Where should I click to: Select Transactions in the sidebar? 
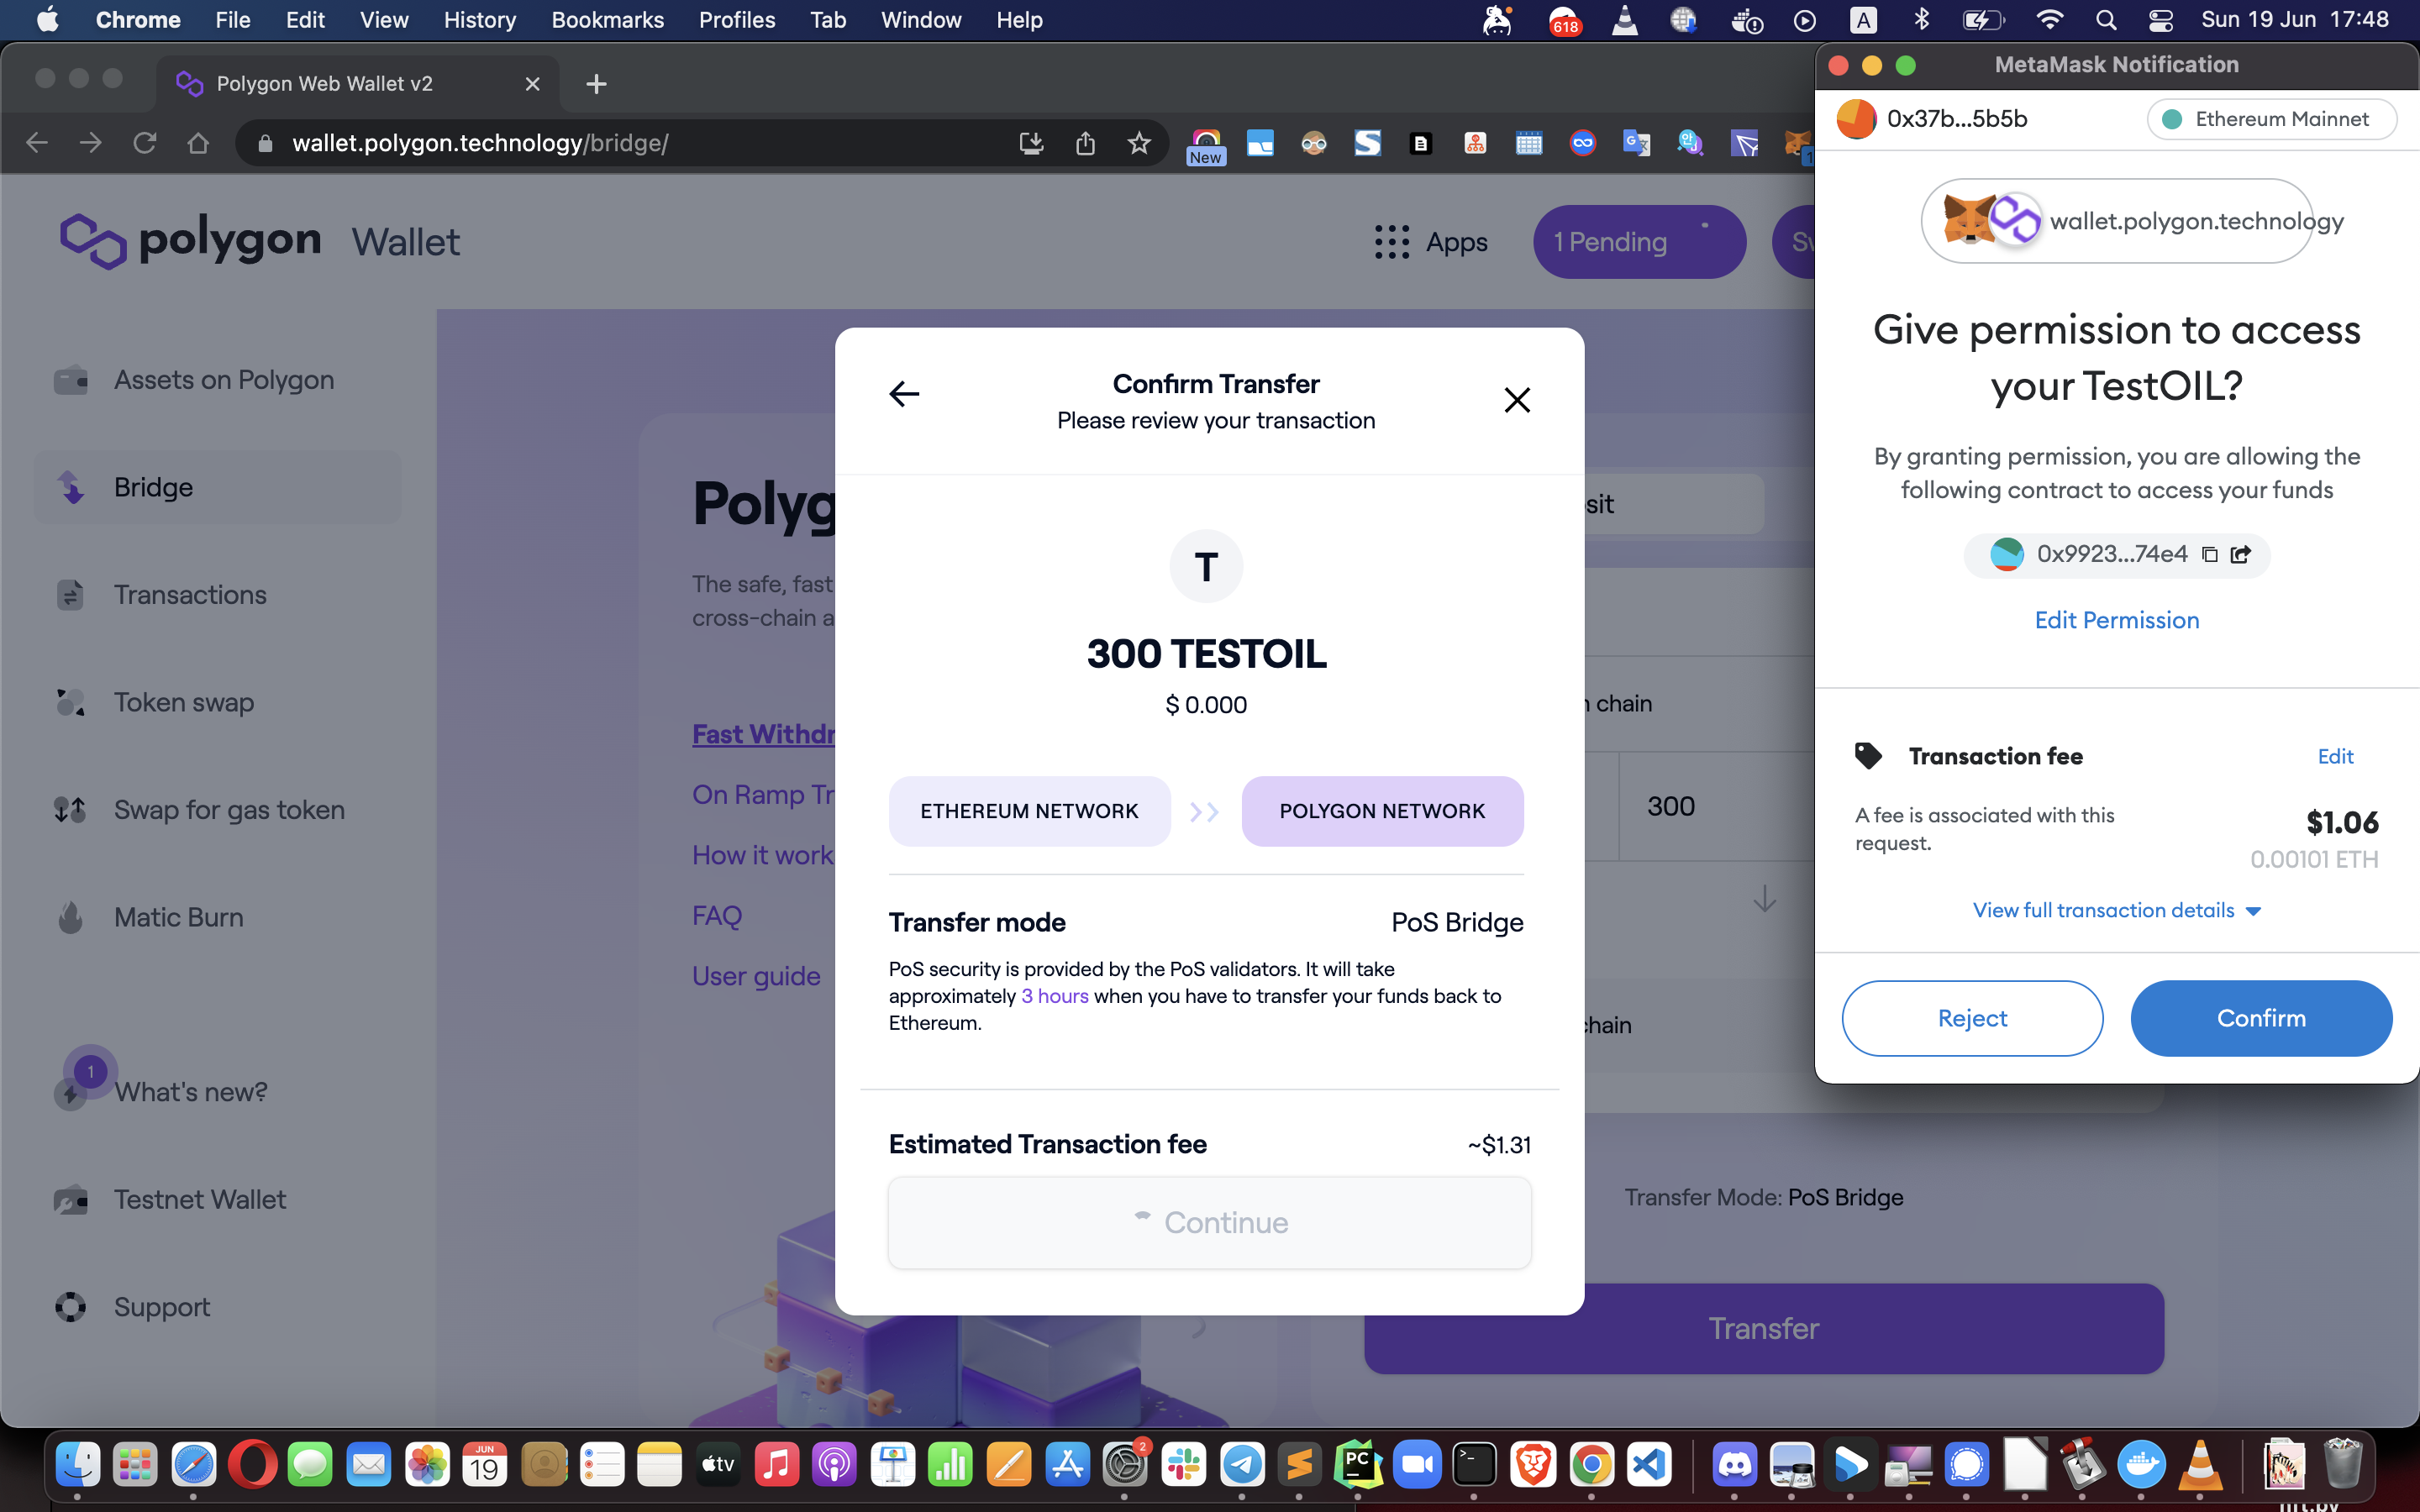[190, 595]
